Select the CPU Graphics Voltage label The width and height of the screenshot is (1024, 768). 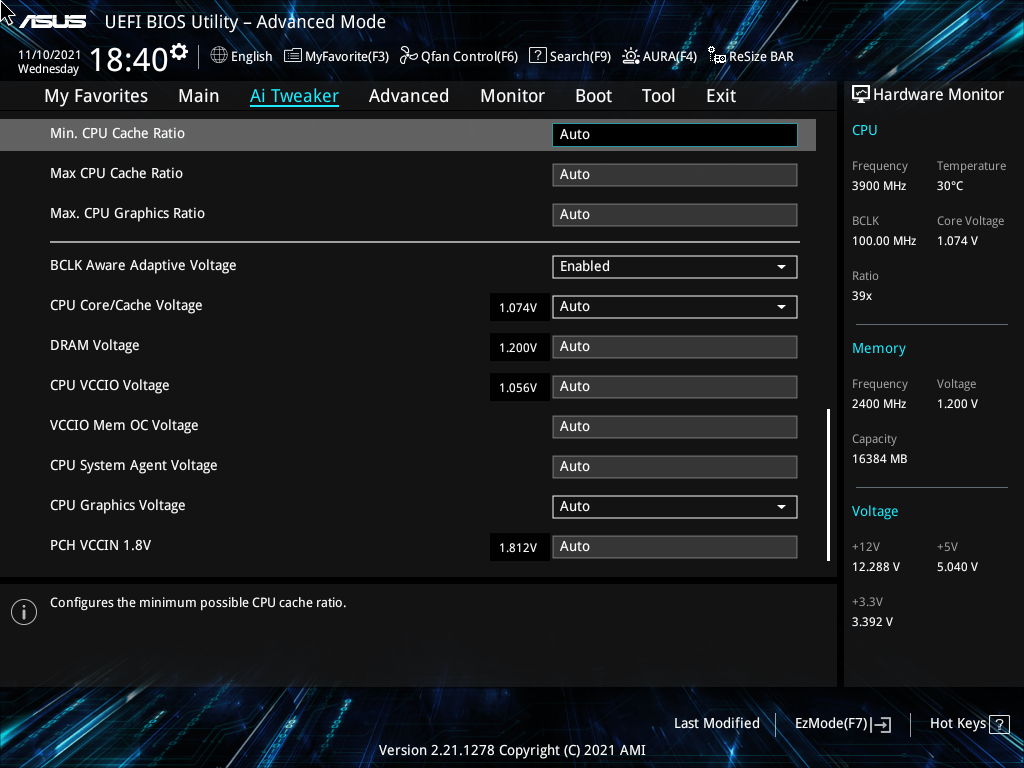118,505
